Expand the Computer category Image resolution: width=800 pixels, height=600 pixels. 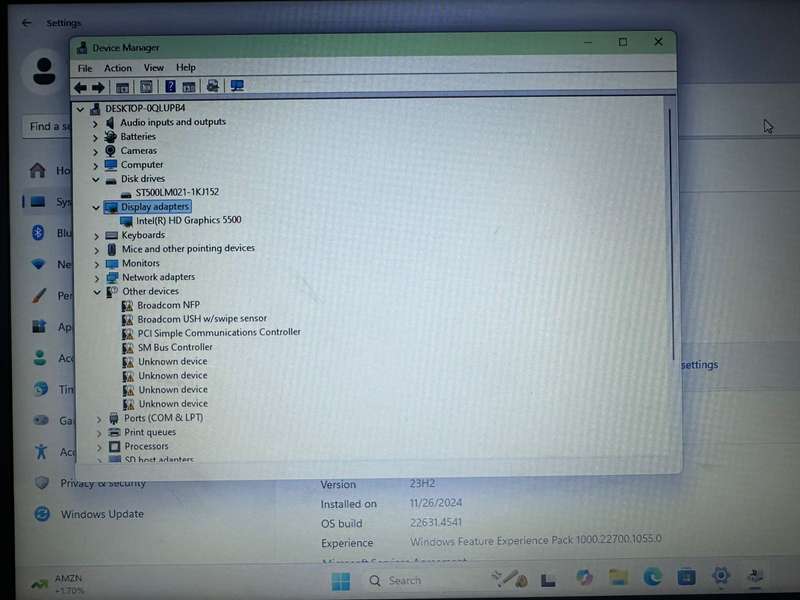pyautogui.click(x=95, y=166)
